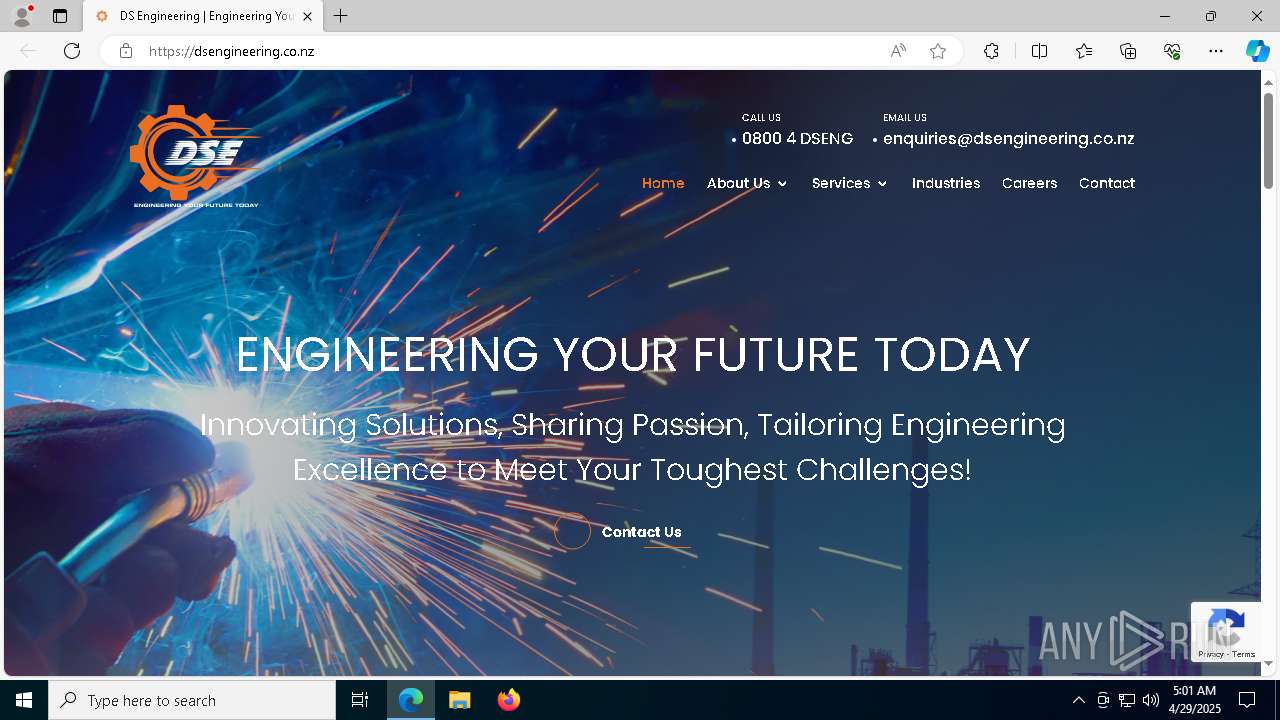Turn on Read aloud
Viewport: 1280px width, 720px height.
(x=898, y=51)
